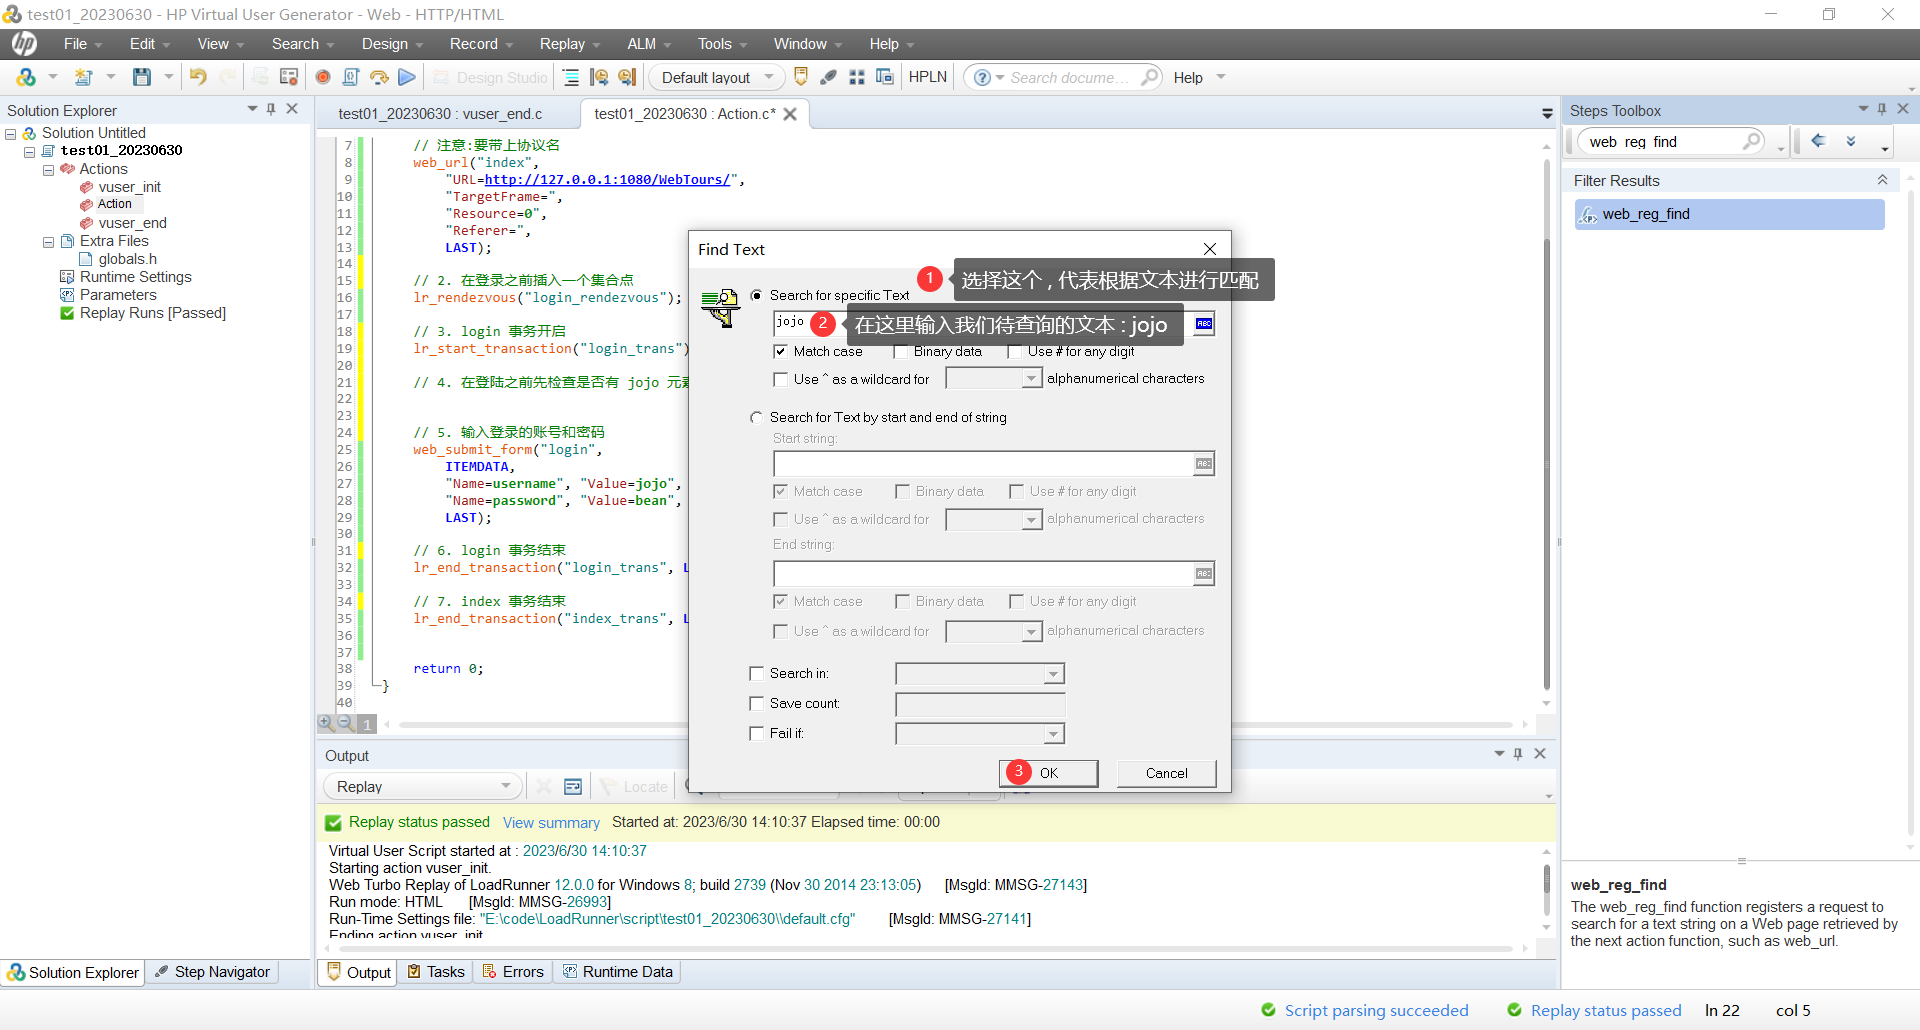Image resolution: width=1920 pixels, height=1030 pixels.
Task: Enable the first Use ^ as wildcard checkbox
Action: 781,379
